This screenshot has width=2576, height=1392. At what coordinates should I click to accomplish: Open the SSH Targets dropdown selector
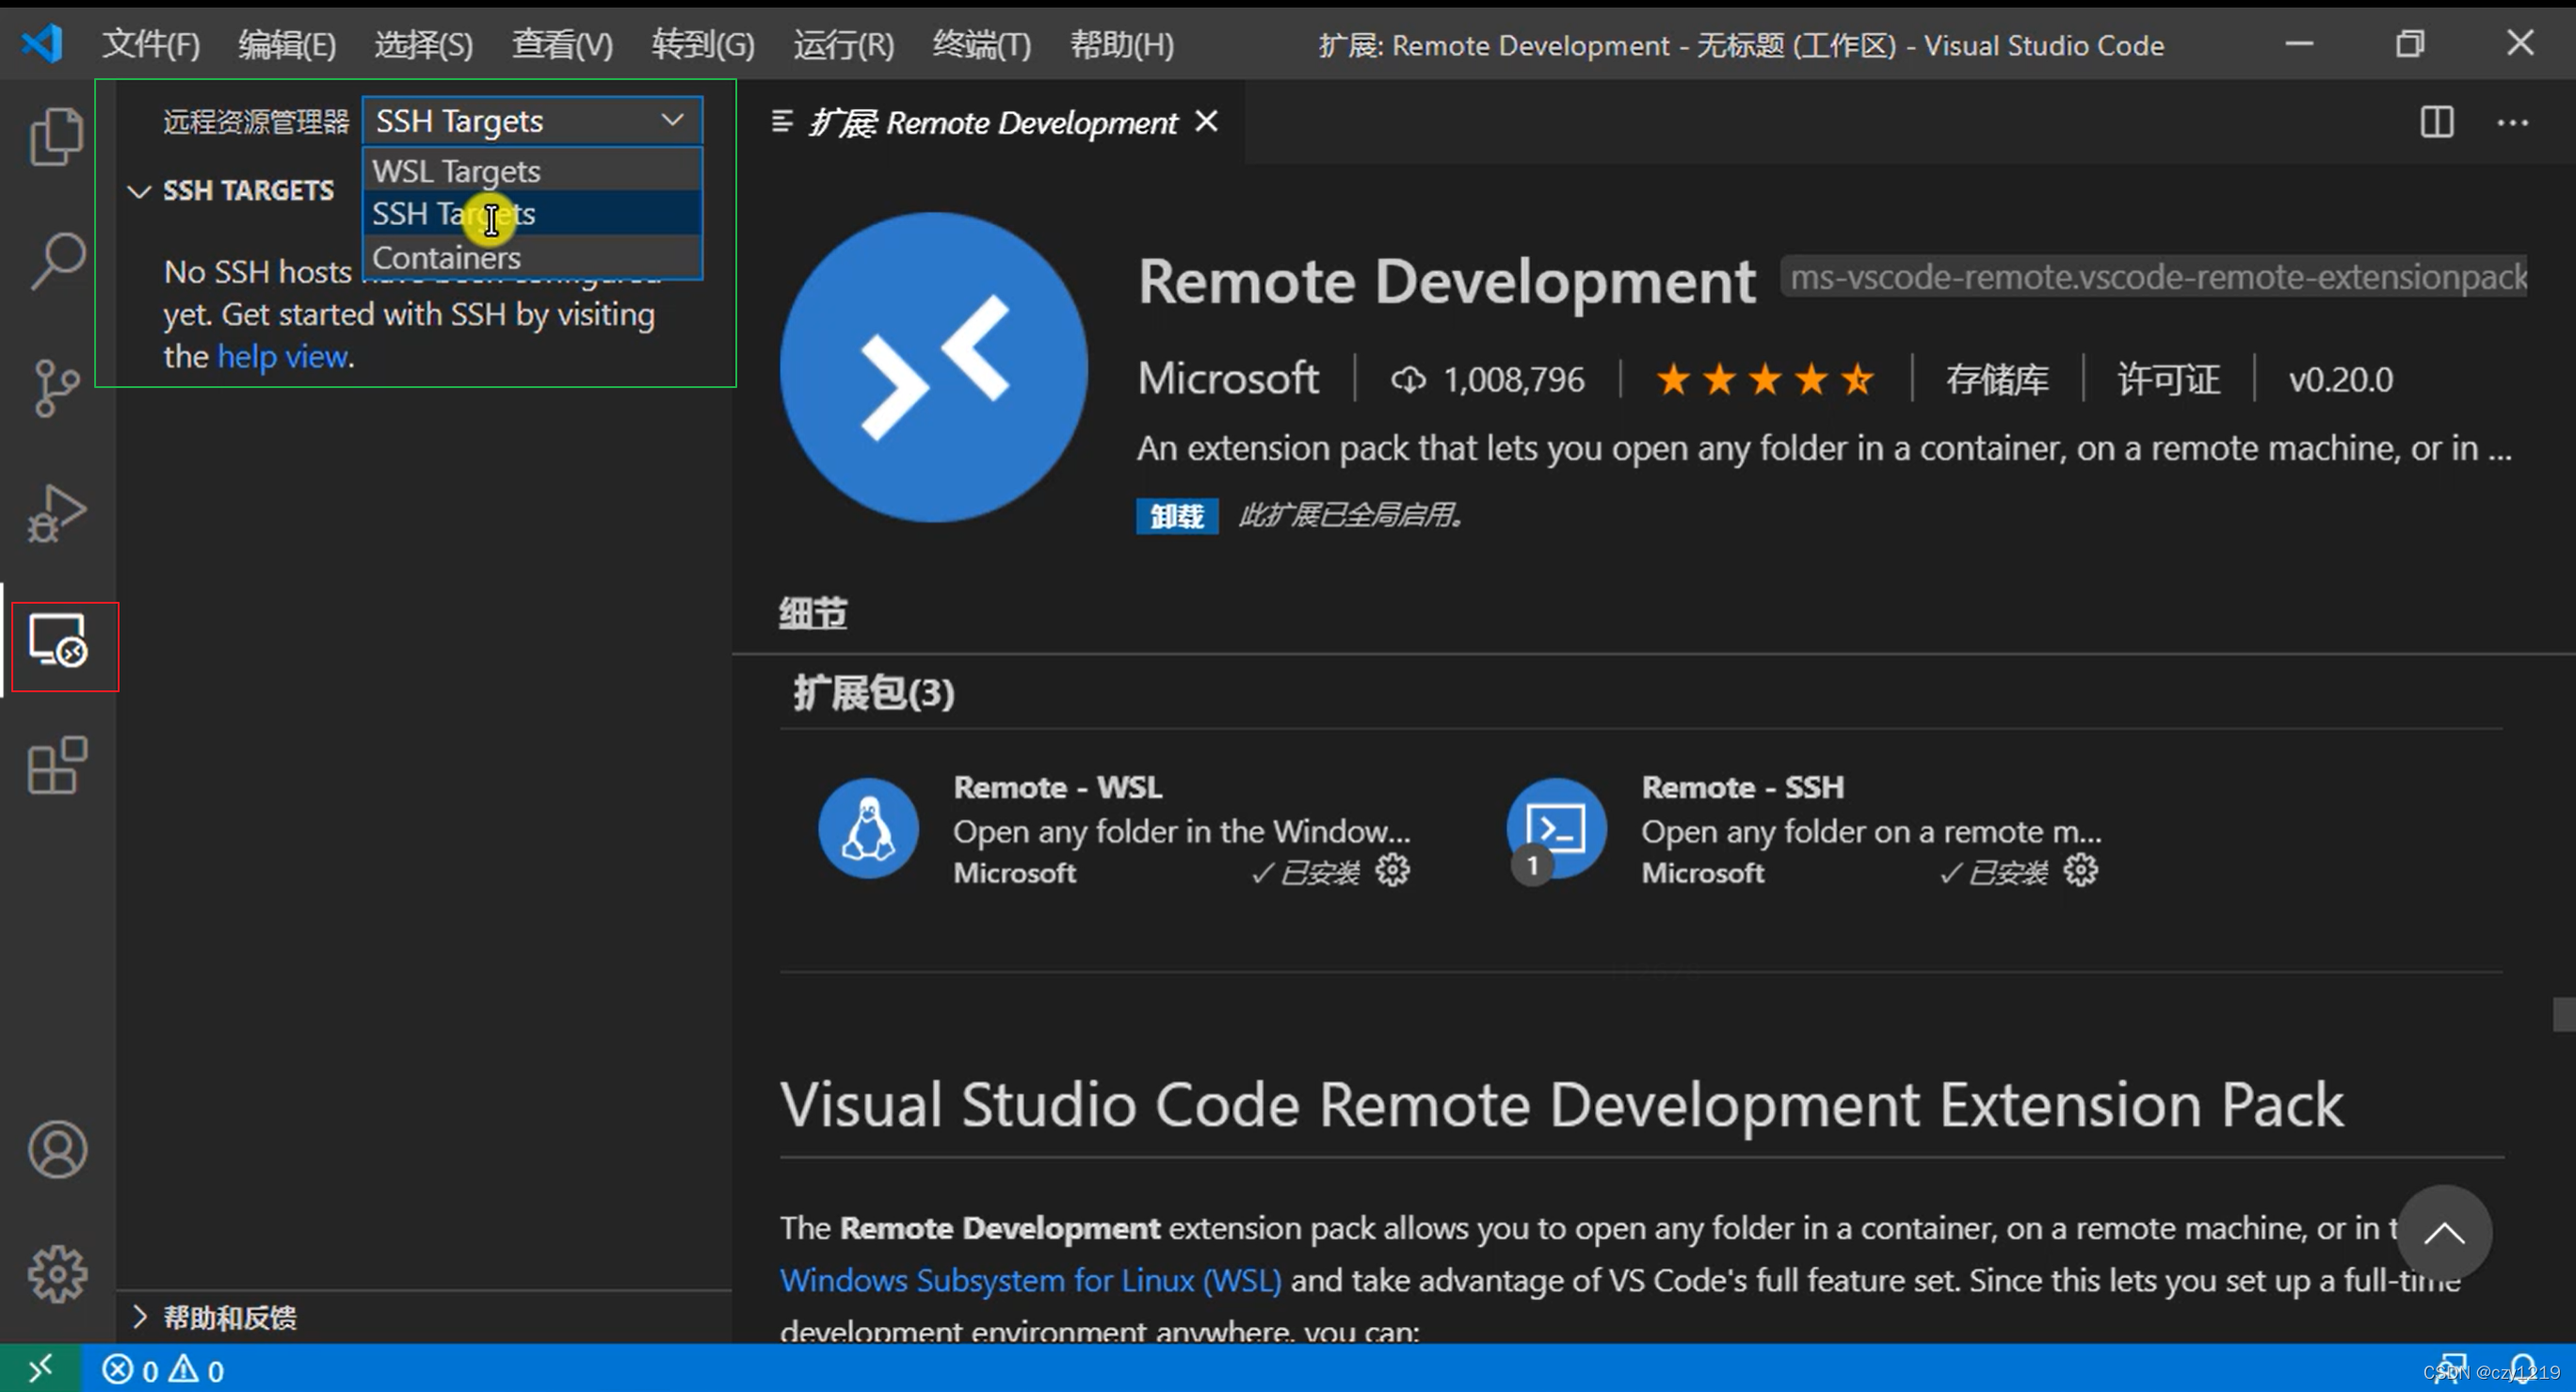[x=531, y=121]
